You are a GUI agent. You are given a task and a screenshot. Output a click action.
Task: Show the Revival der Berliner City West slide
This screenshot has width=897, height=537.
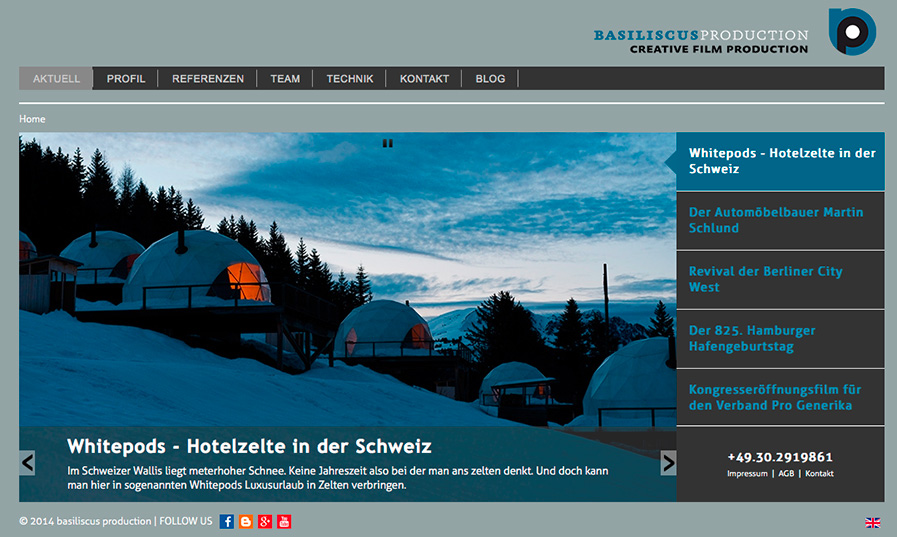click(x=766, y=279)
